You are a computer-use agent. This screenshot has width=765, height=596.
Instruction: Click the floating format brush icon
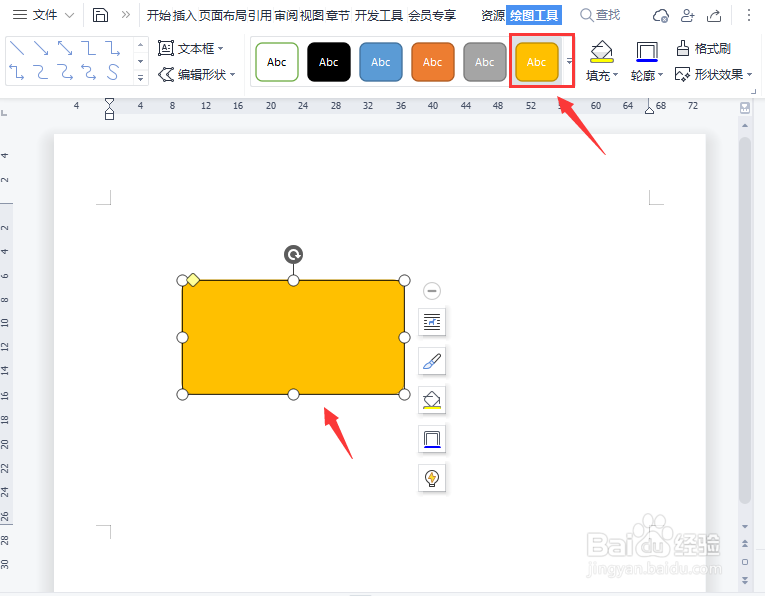coord(432,361)
